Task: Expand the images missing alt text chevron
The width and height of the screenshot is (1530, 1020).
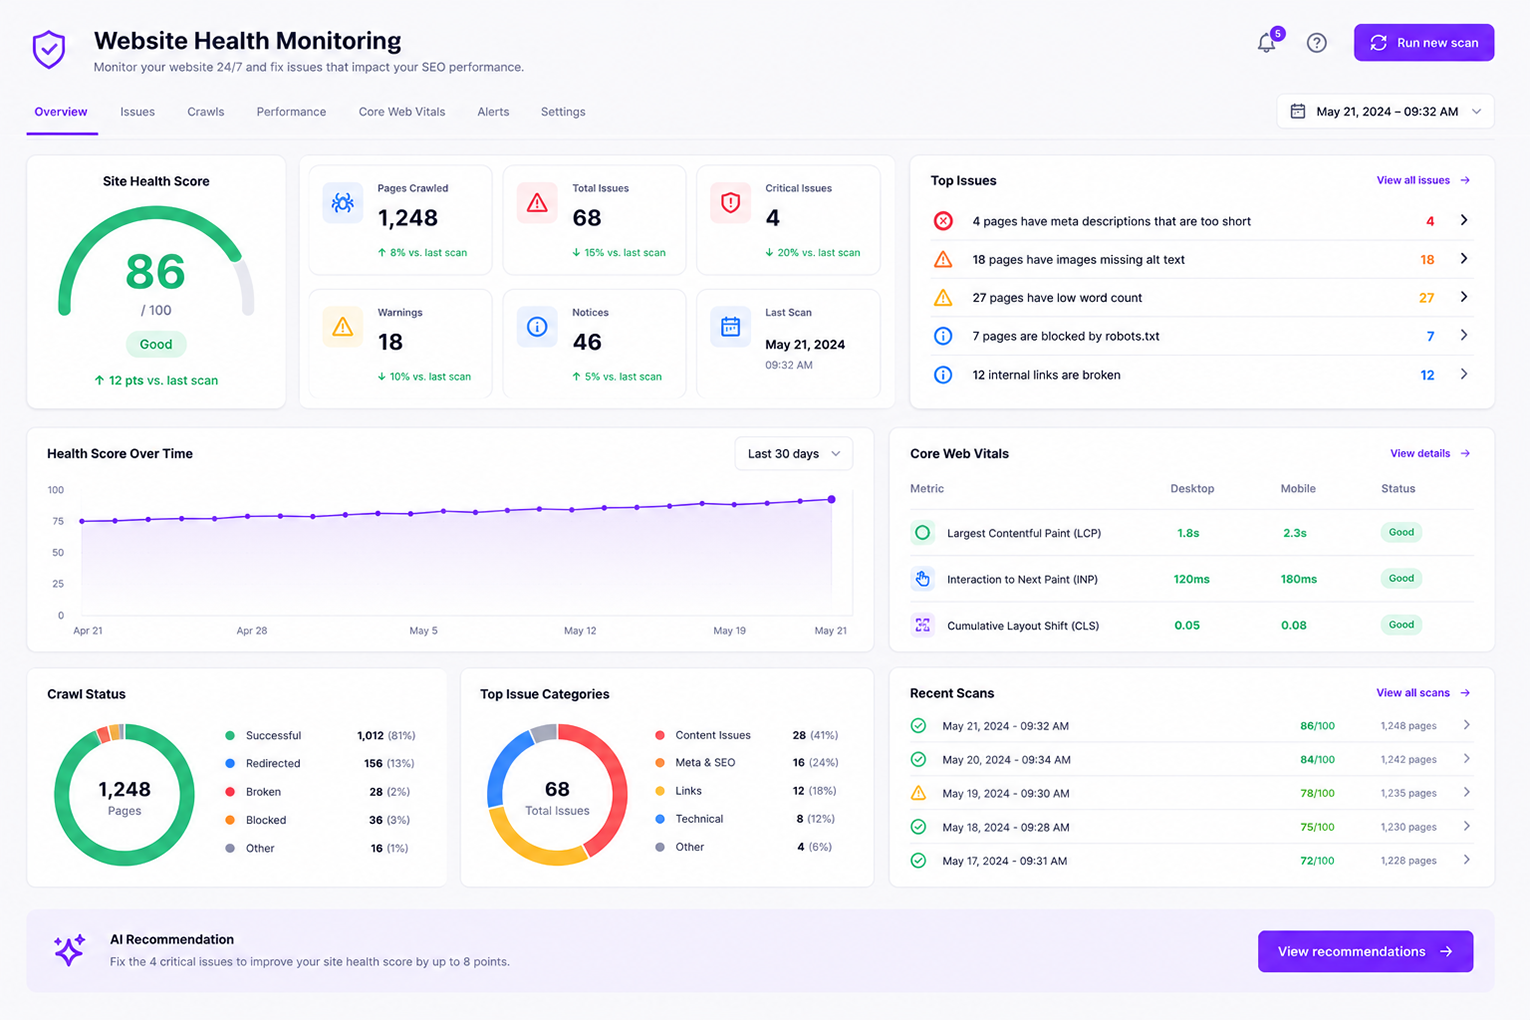Action: [x=1464, y=259]
